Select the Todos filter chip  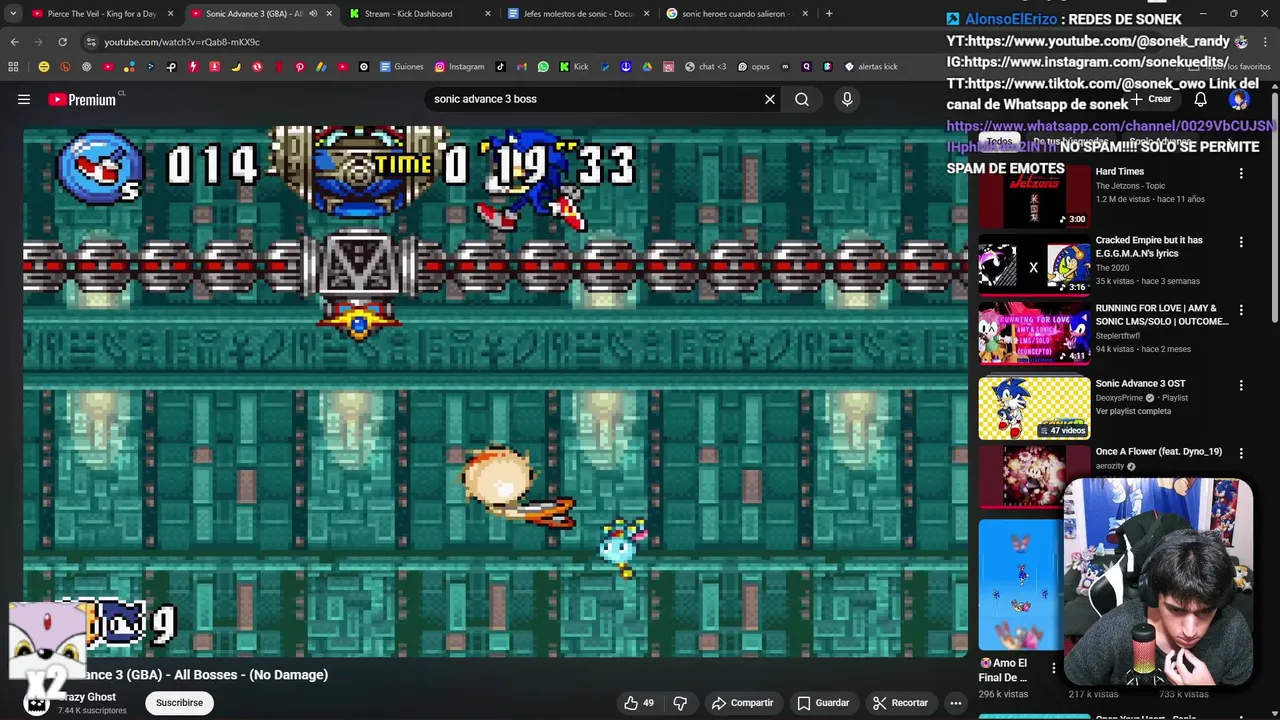tap(1000, 142)
